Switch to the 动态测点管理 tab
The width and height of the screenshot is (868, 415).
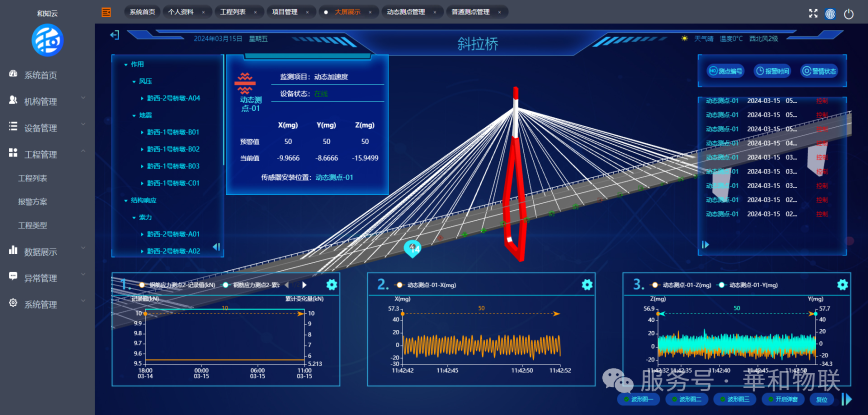pos(412,12)
